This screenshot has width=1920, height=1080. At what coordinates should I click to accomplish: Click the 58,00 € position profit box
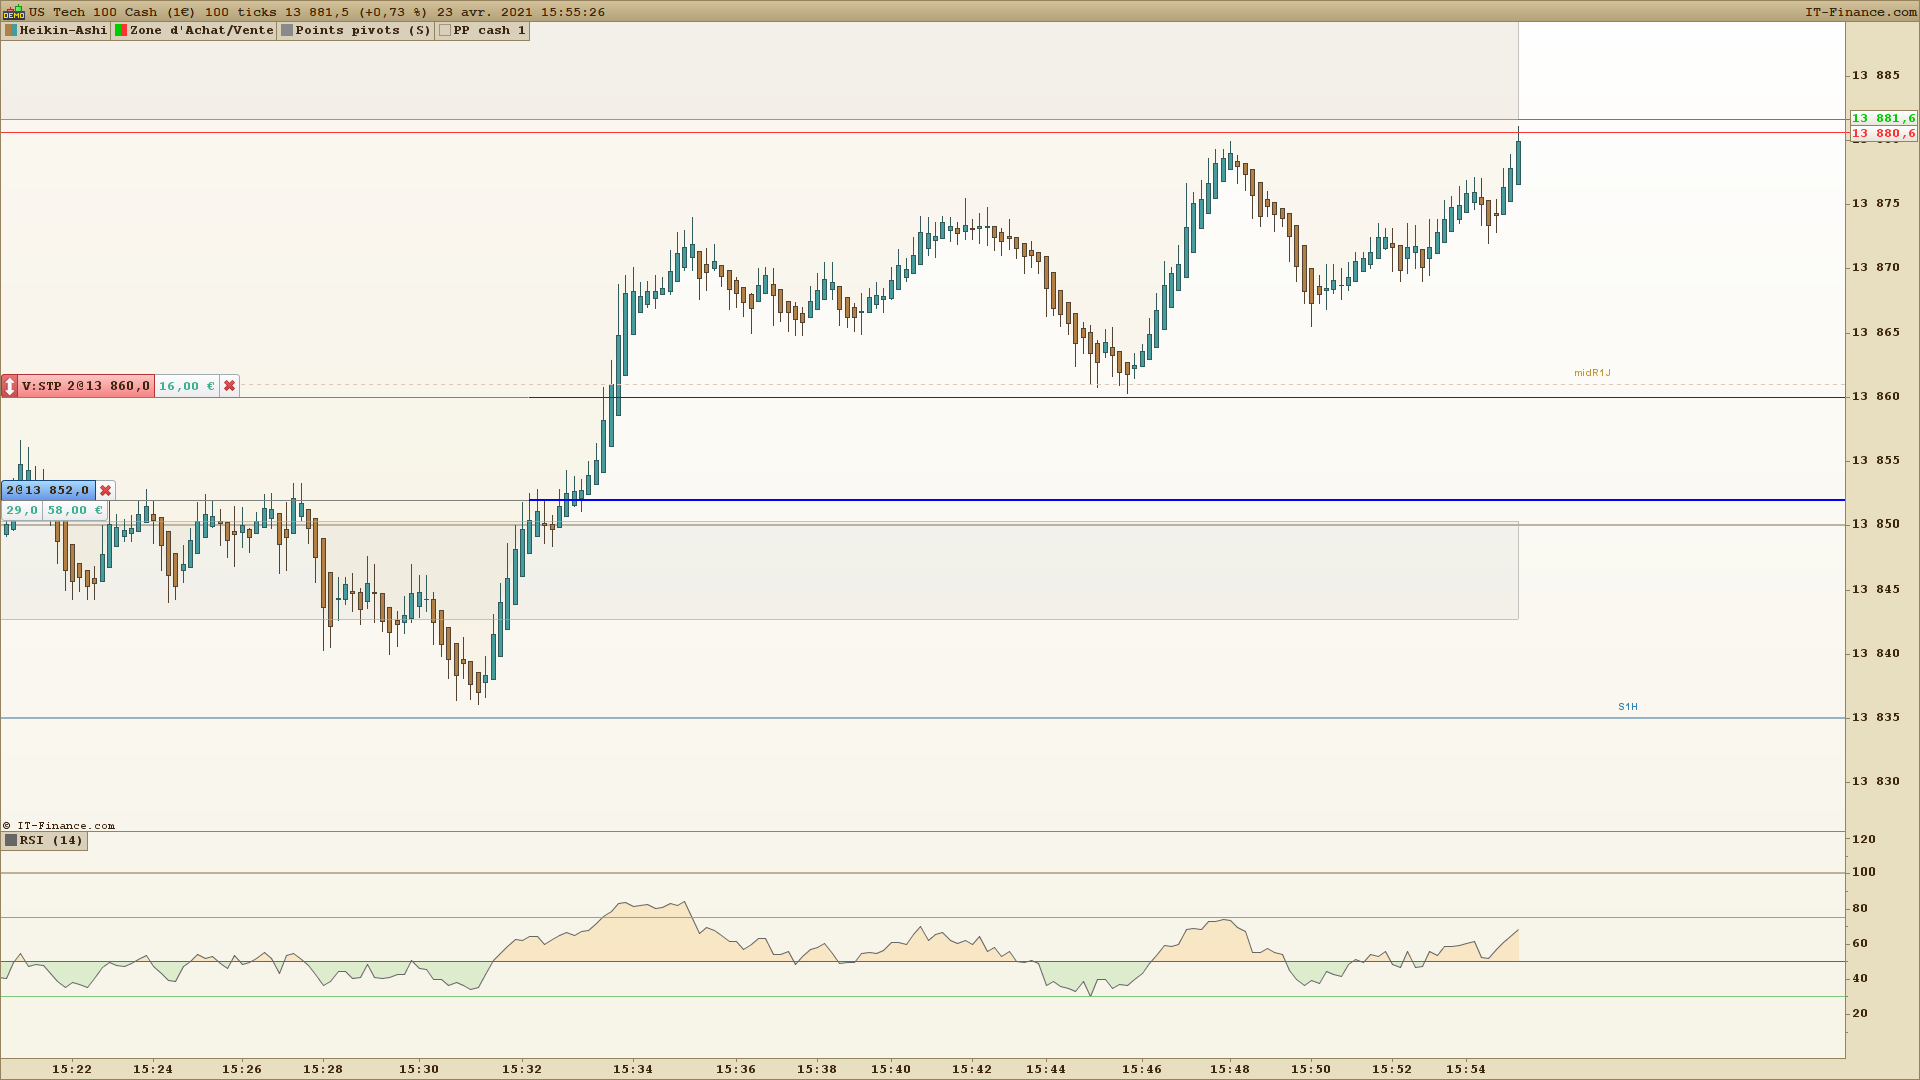pos(75,511)
